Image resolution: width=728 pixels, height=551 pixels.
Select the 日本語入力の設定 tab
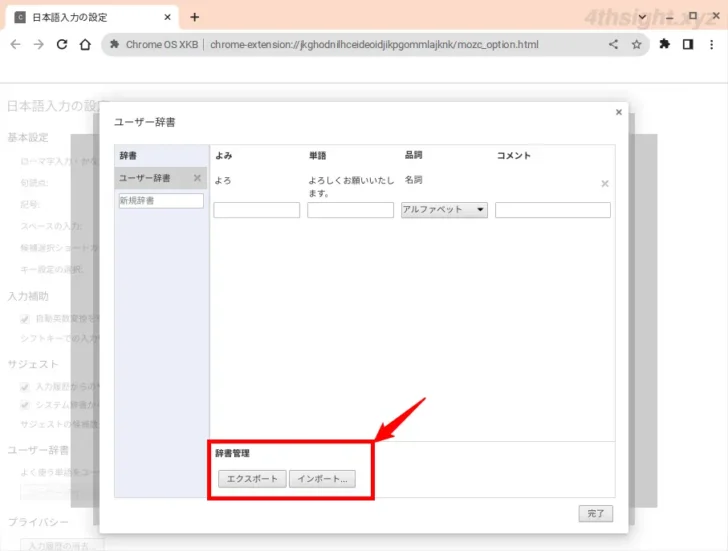92,17
